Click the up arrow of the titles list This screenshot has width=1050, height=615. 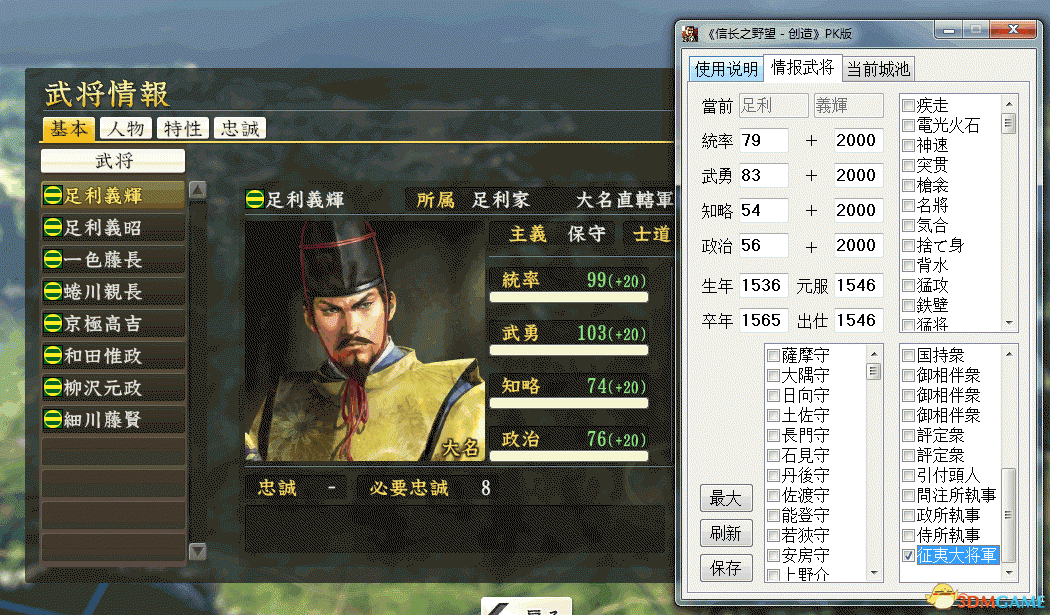(1008, 354)
